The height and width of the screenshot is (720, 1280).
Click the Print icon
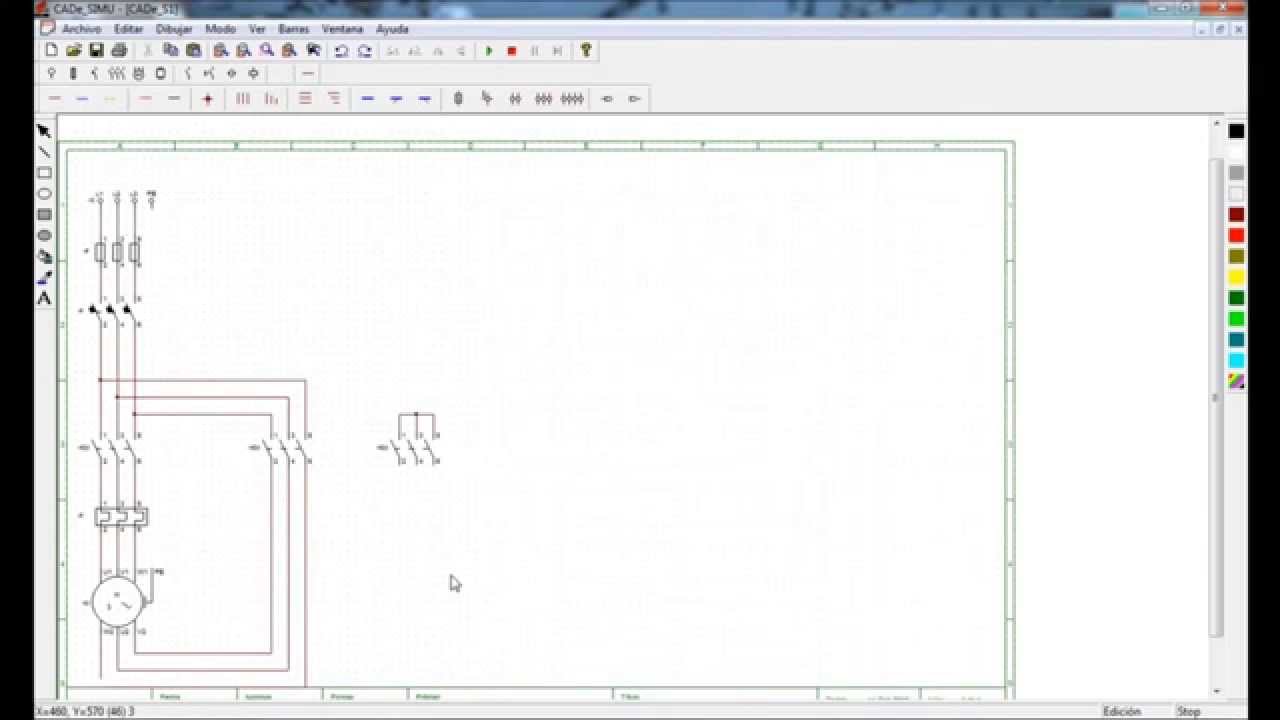(x=119, y=50)
